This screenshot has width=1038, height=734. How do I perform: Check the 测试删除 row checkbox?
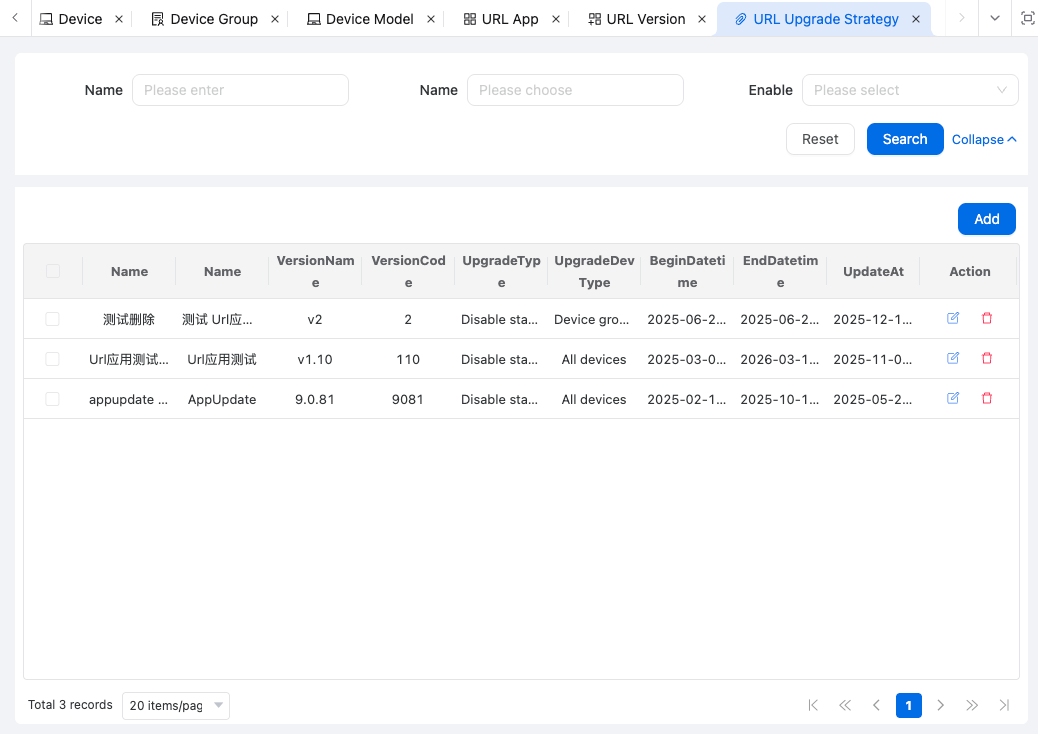[53, 319]
